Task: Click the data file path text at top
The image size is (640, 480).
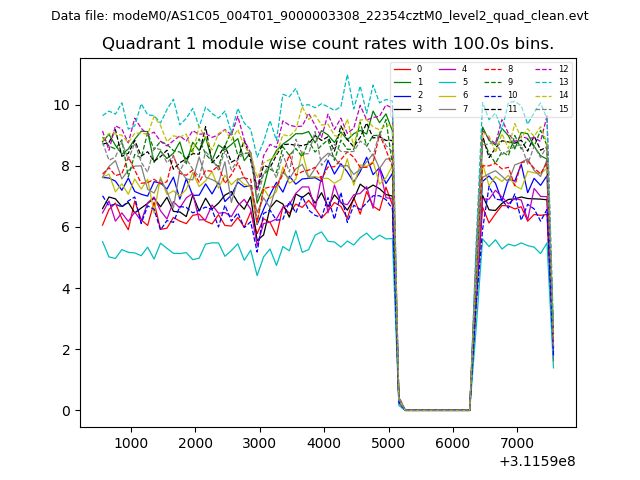Action: pos(319,15)
